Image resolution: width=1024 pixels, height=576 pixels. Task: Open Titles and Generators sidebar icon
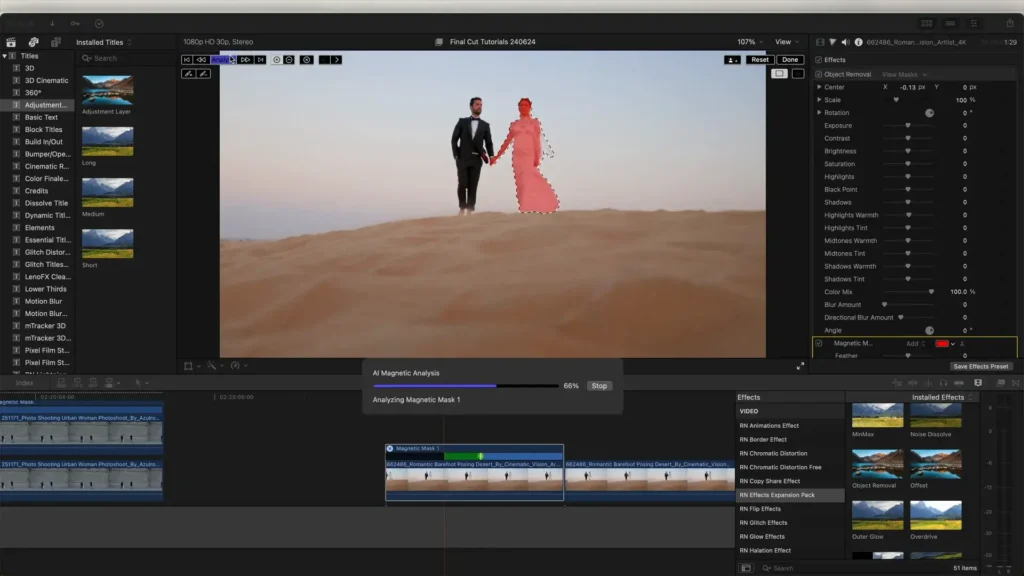56,42
